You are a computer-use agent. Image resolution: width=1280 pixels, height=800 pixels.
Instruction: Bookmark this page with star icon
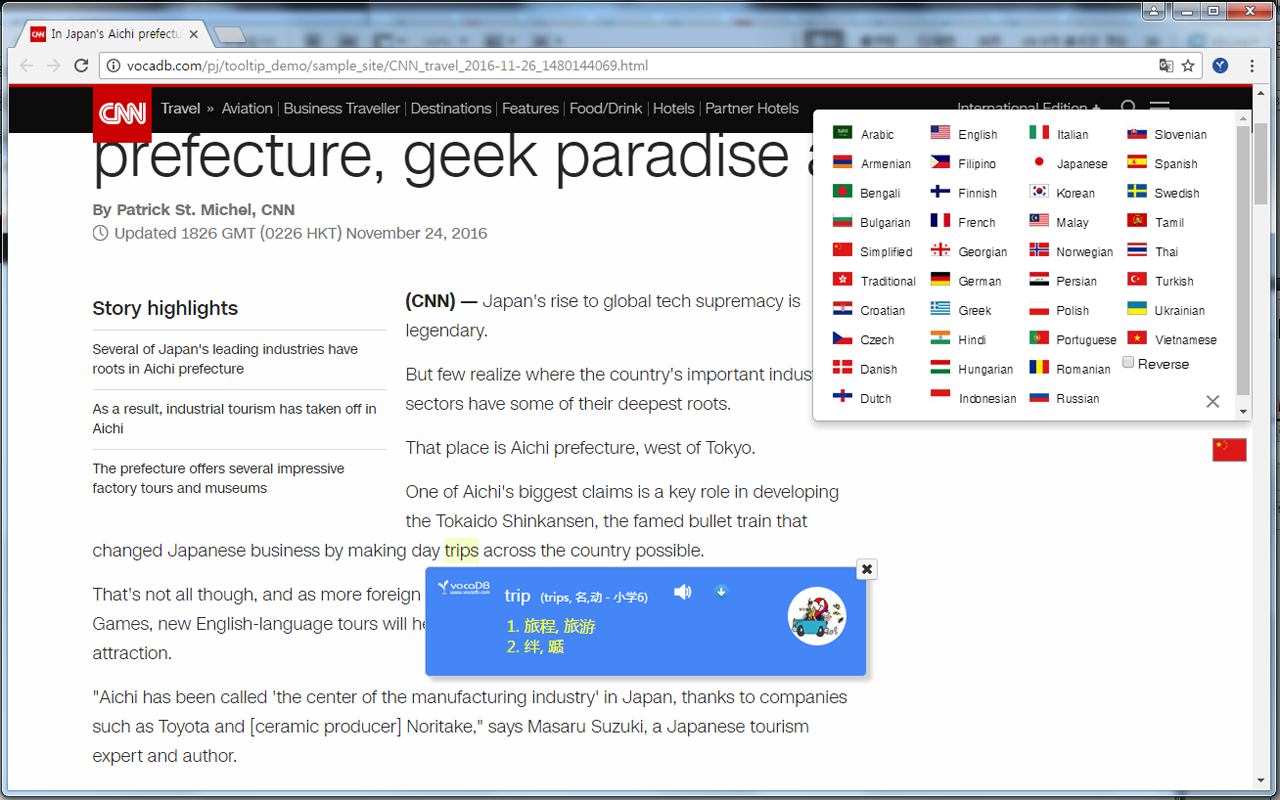(1188, 66)
